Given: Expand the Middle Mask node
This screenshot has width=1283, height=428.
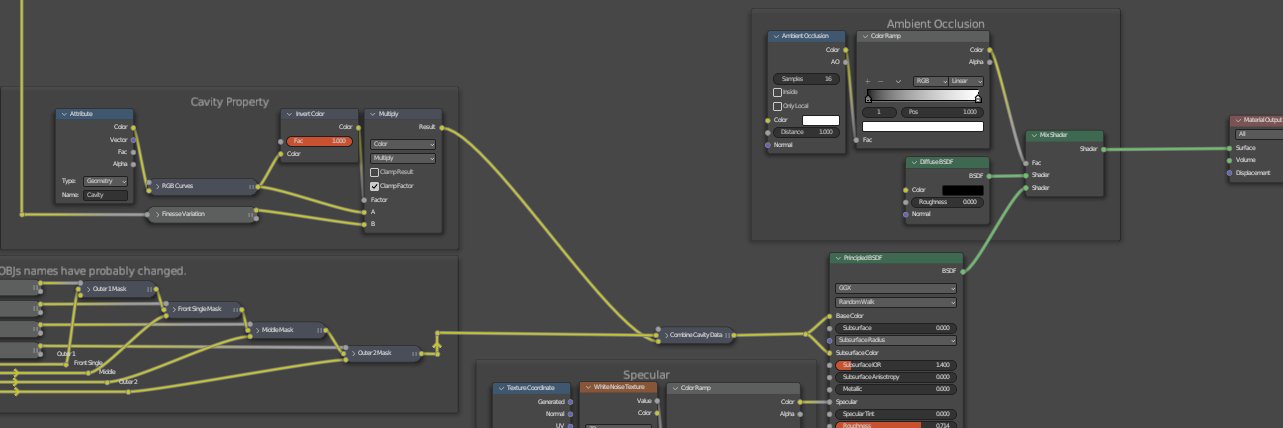Looking at the screenshot, I should point(256,329).
